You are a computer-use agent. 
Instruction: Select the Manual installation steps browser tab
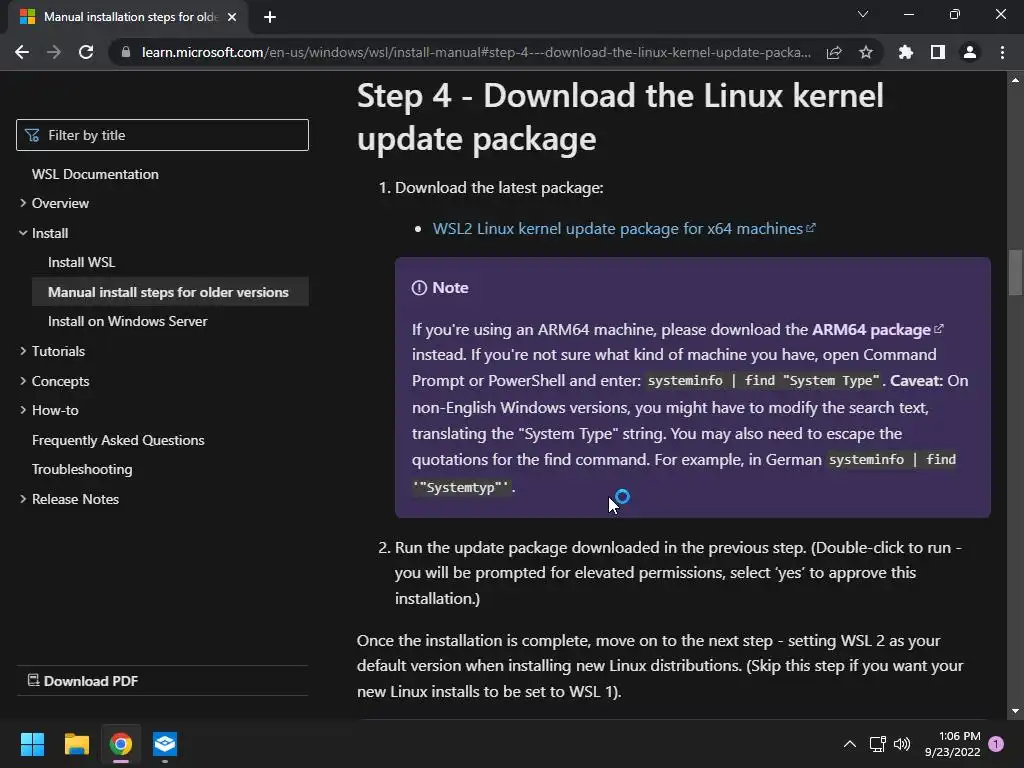128,17
